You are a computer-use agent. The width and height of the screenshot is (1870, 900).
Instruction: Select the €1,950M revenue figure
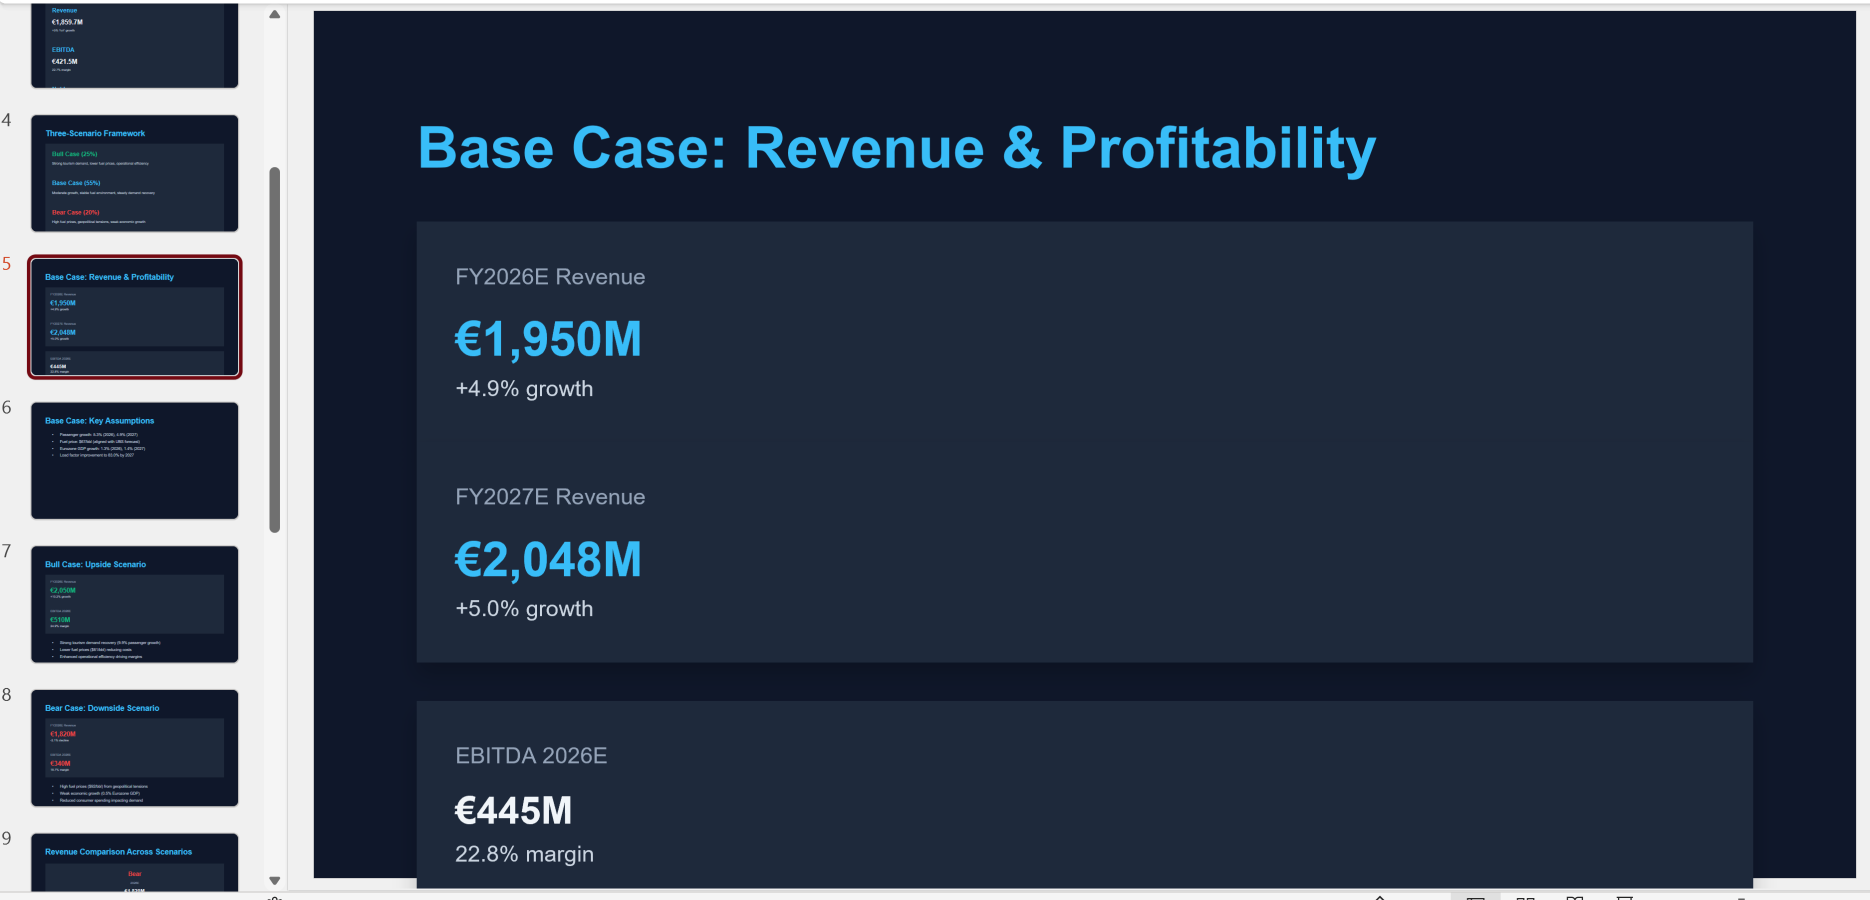(x=548, y=339)
